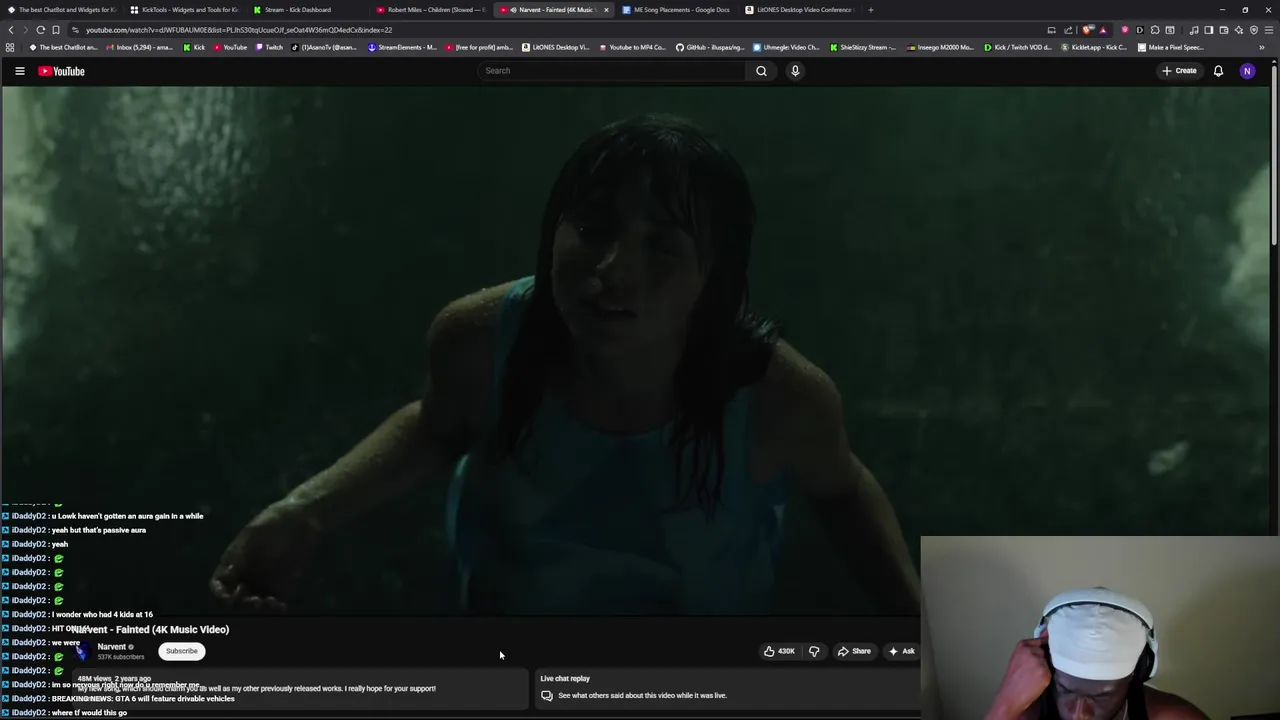
Task: Switch to Robert Miles - Children tab
Action: click(x=431, y=10)
